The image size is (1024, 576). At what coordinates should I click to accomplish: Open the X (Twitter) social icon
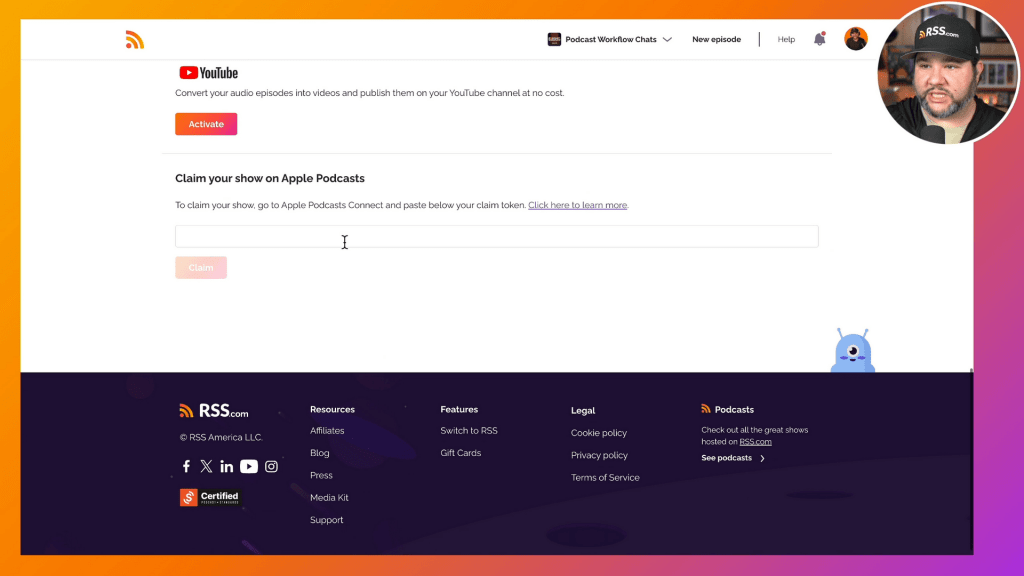[206, 466]
